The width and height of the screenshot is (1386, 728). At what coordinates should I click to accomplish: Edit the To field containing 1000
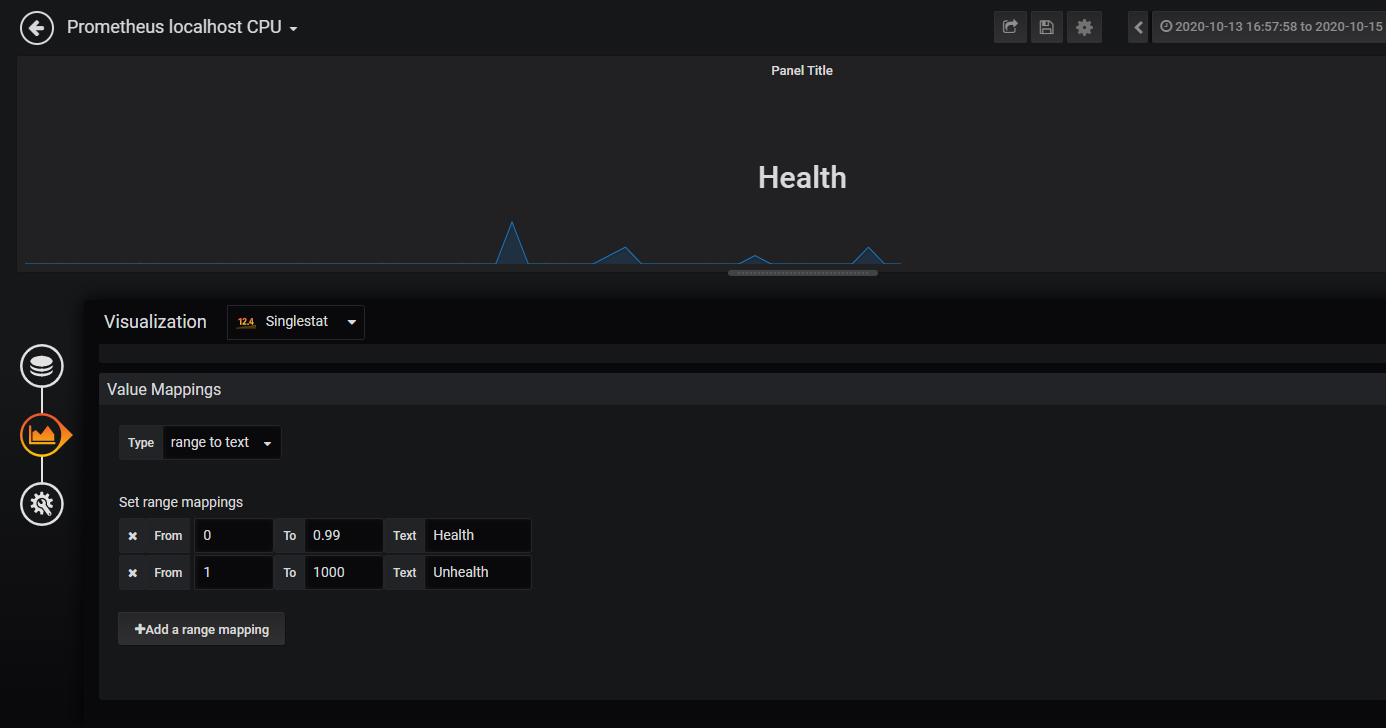pos(344,572)
